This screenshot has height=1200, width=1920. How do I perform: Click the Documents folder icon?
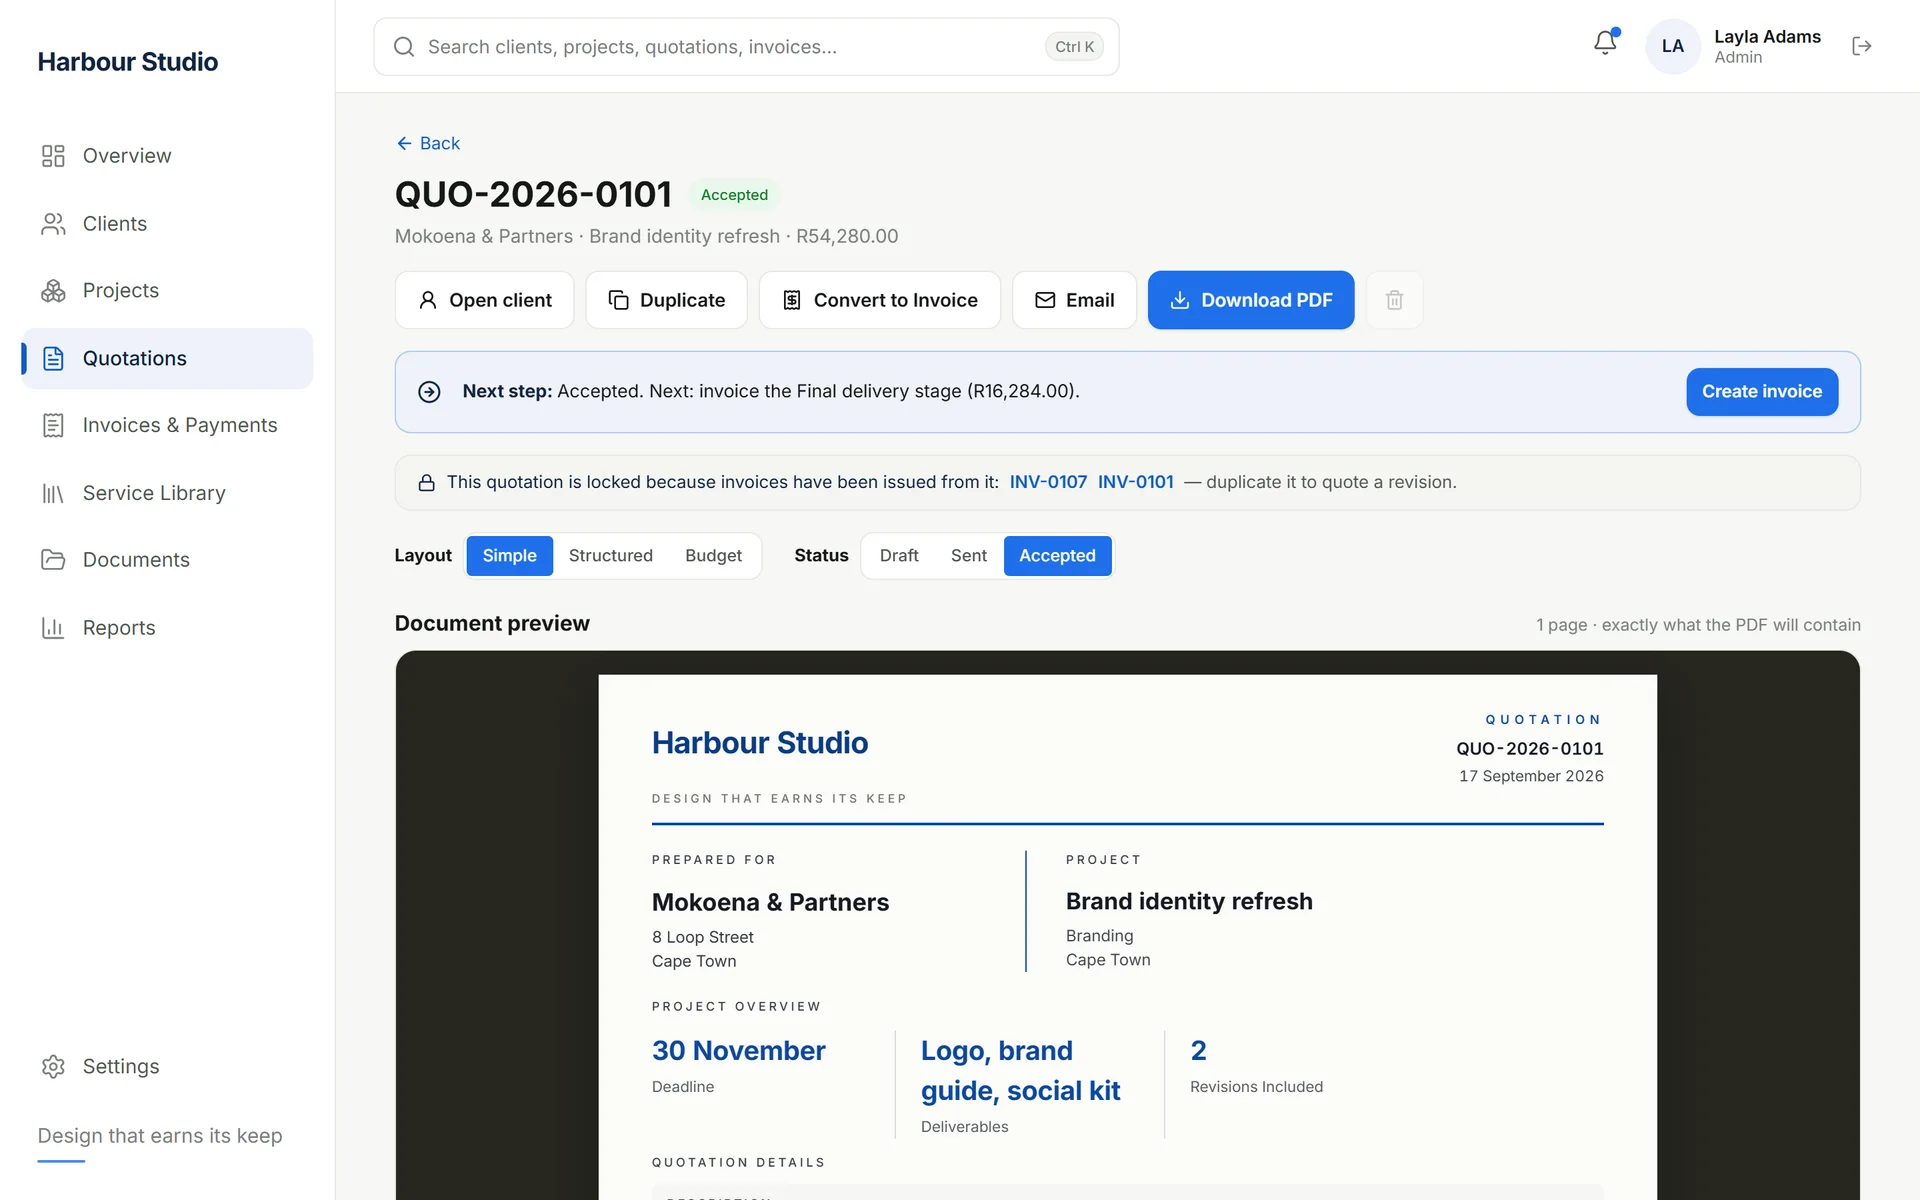pyautogui.click(x=53, y=560)
